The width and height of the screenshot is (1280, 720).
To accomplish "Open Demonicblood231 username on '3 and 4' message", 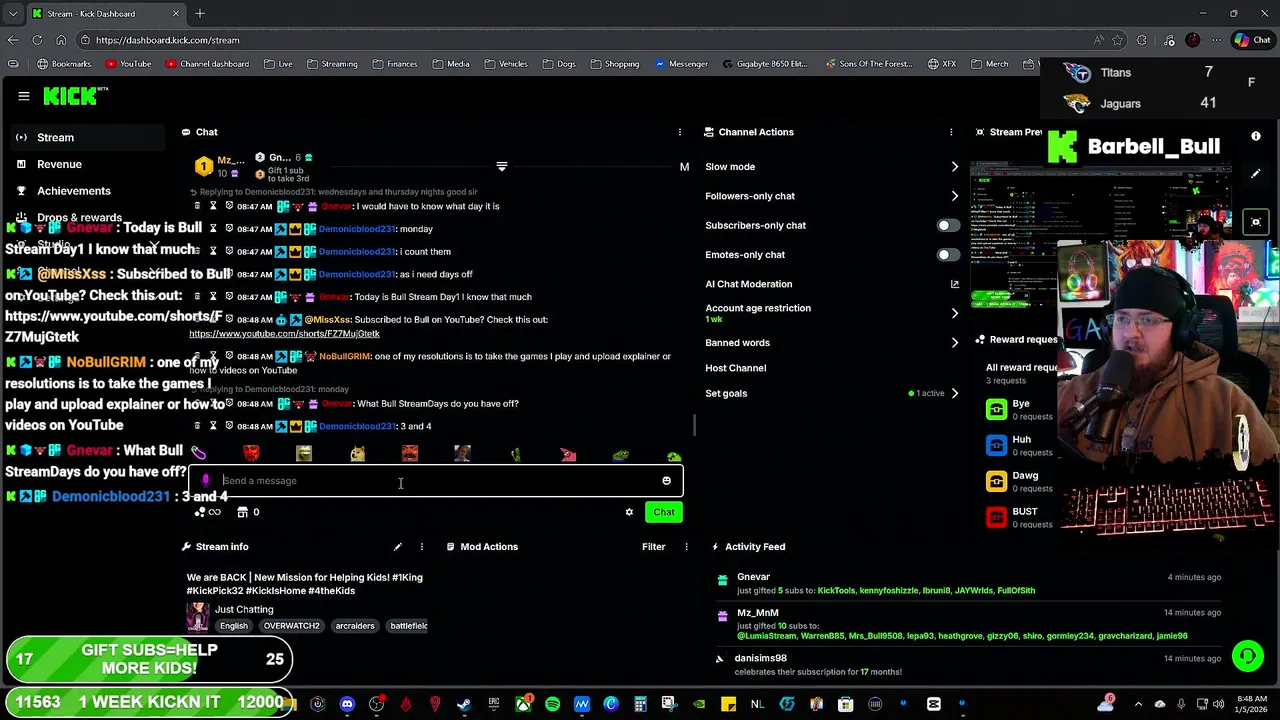I will click(357, 426).
